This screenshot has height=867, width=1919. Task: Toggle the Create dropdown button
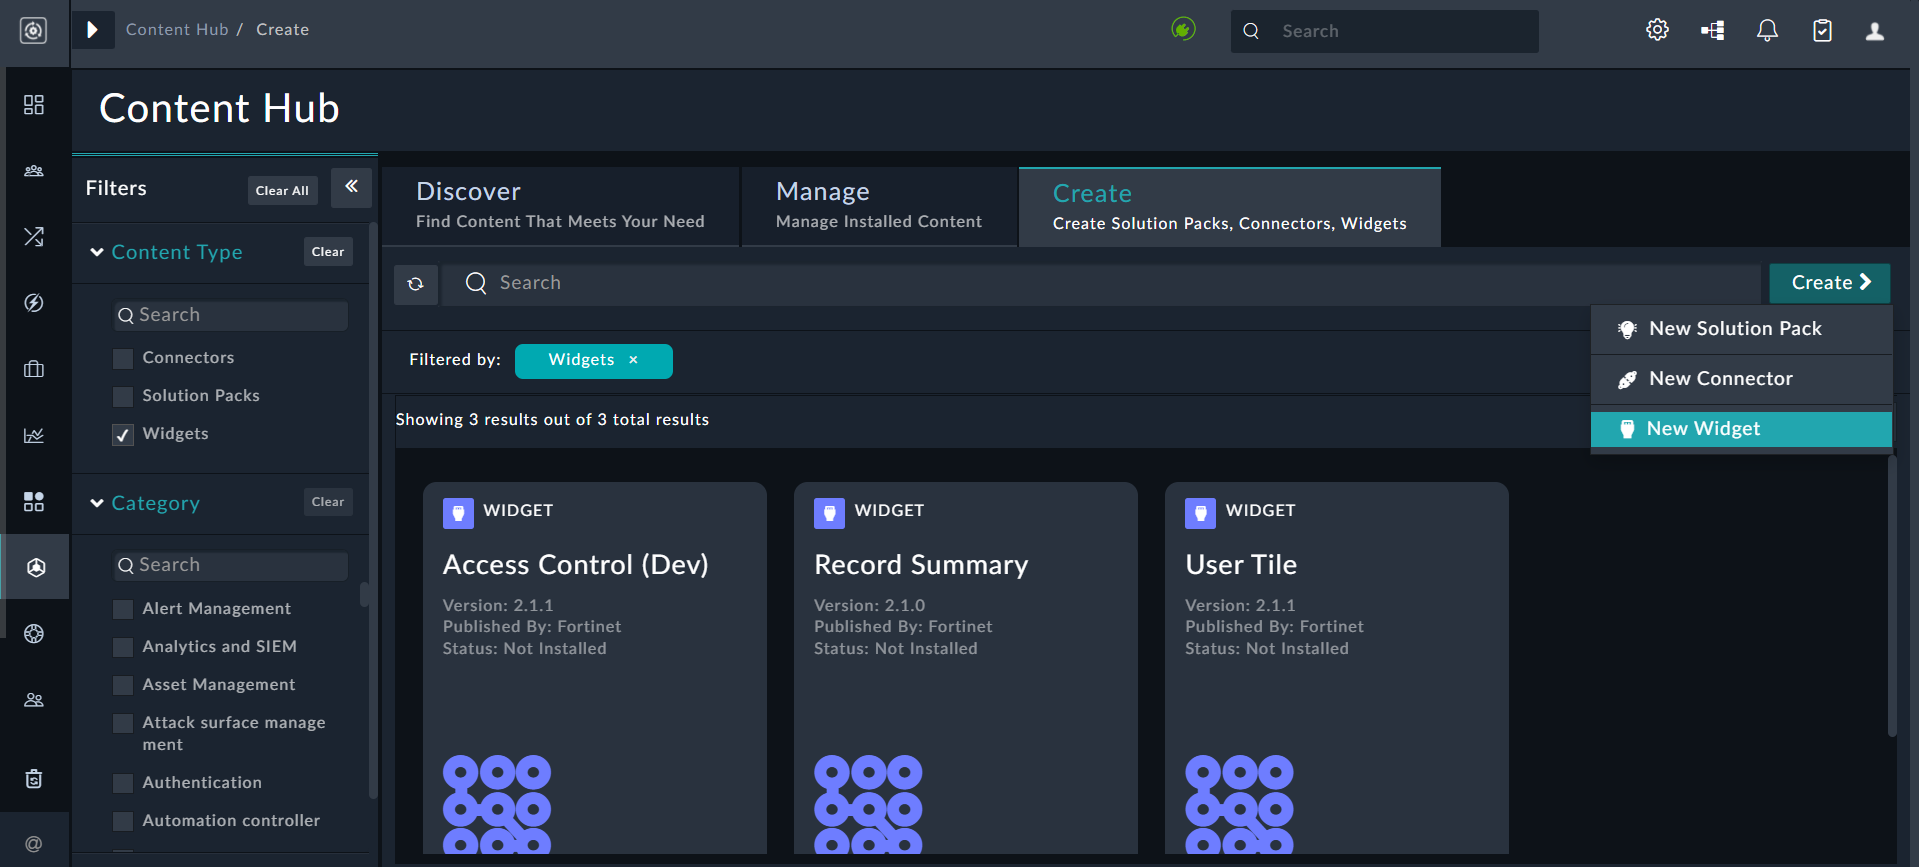click(1829, 283)
